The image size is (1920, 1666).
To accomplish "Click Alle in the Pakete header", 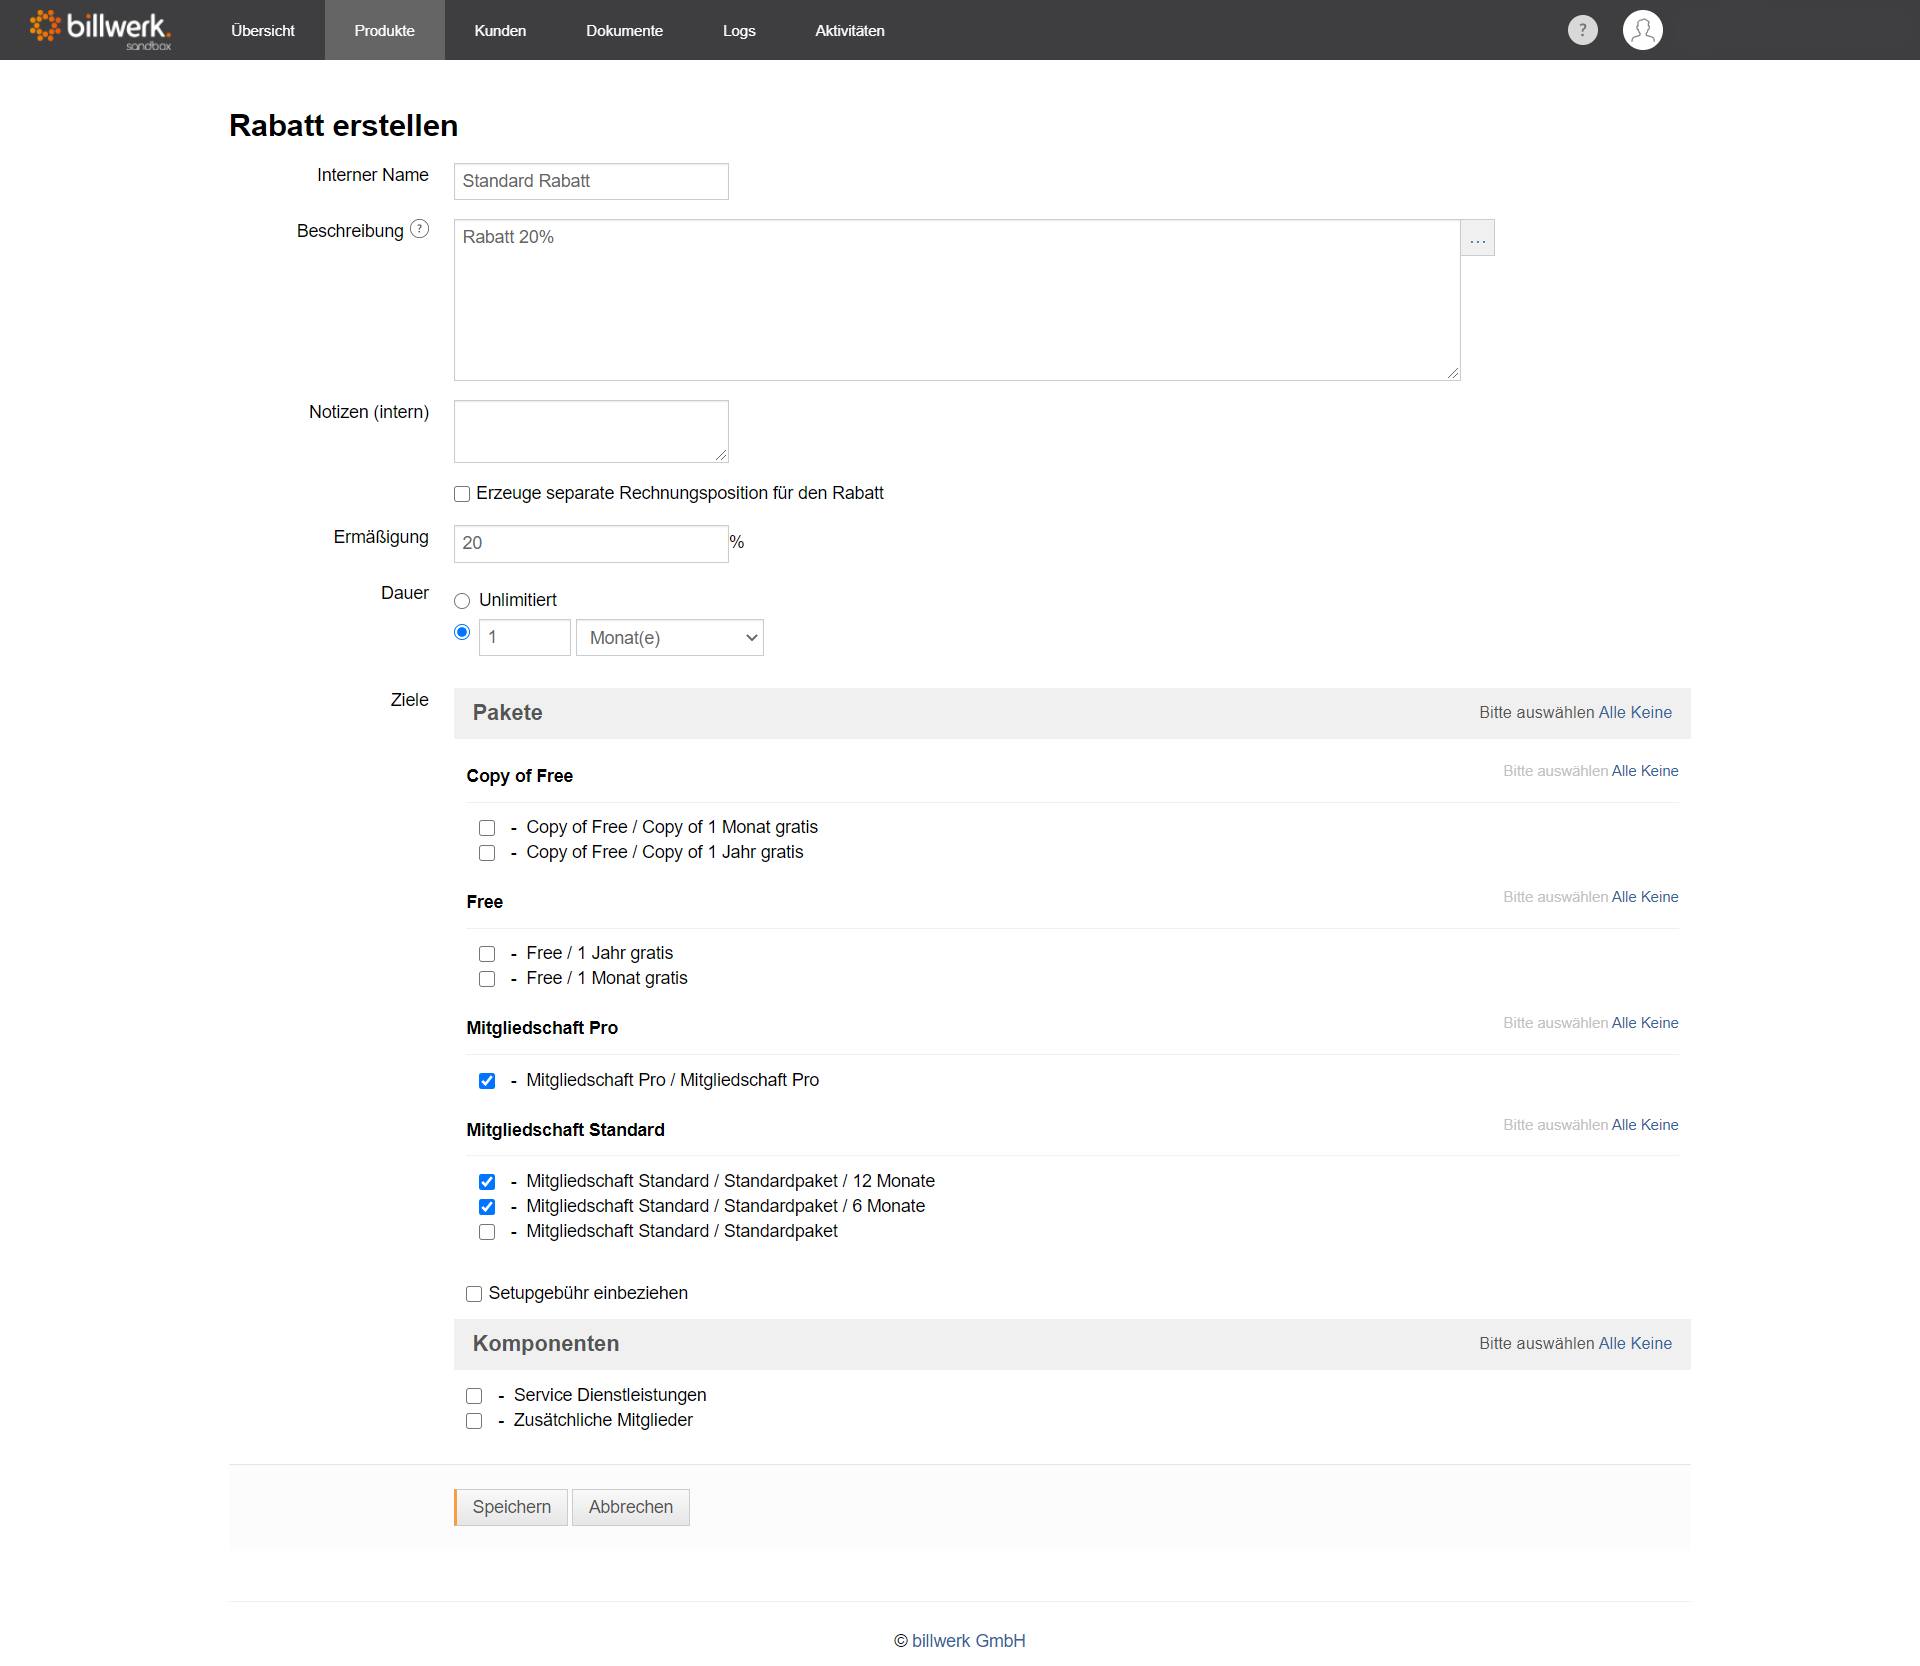I will pyautogui.click(x=1612, y=712).
